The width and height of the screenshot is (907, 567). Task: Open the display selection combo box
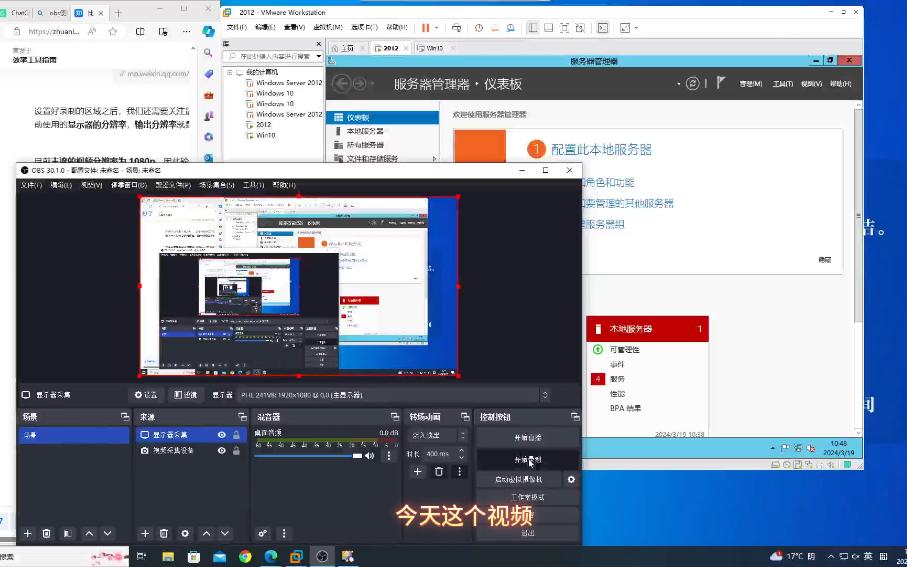coord(393,395)
